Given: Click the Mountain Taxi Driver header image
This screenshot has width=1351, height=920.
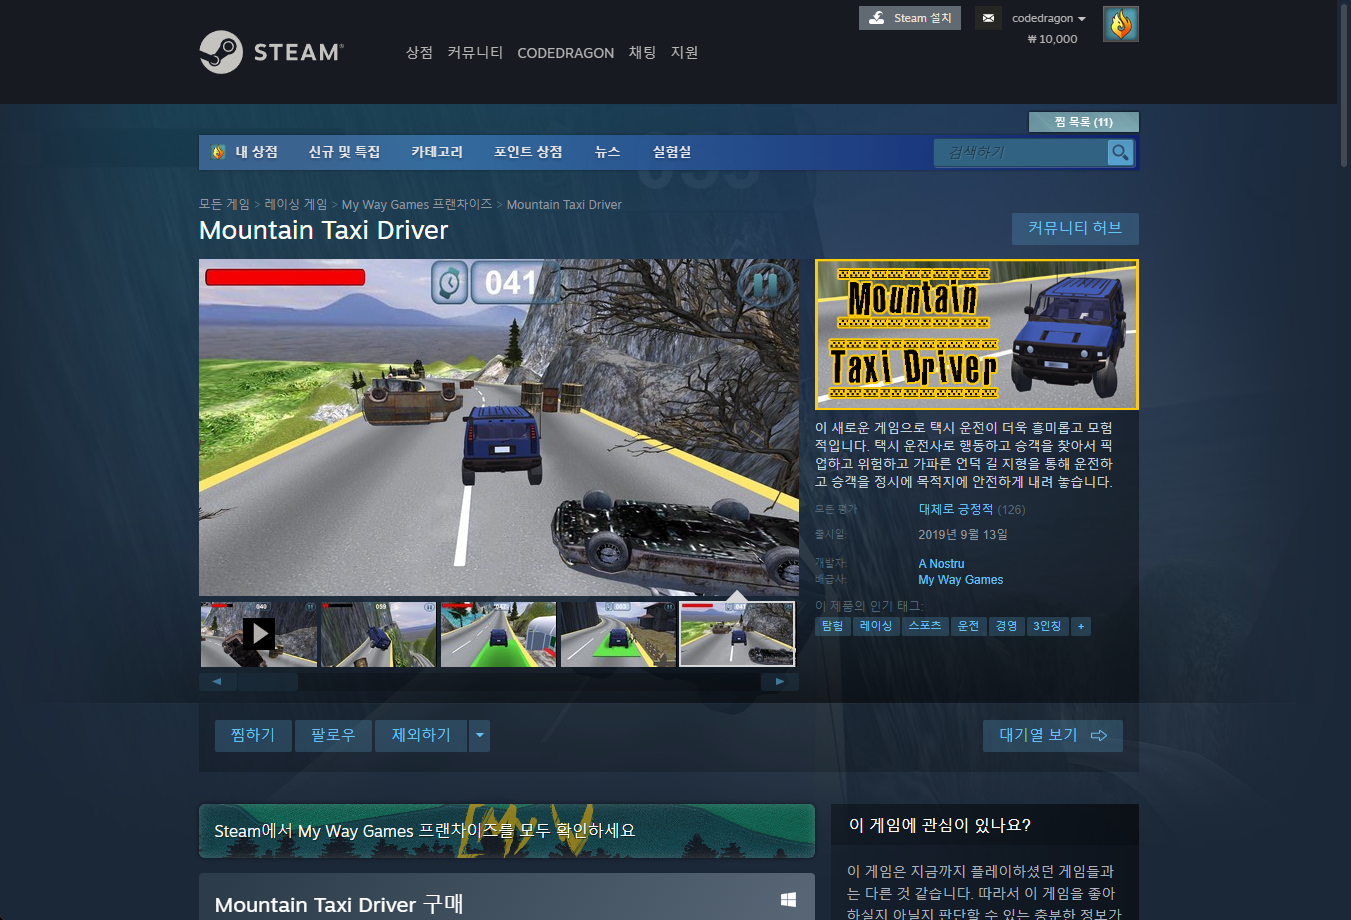Looking at the screenshot, I should tap(977, 335).
